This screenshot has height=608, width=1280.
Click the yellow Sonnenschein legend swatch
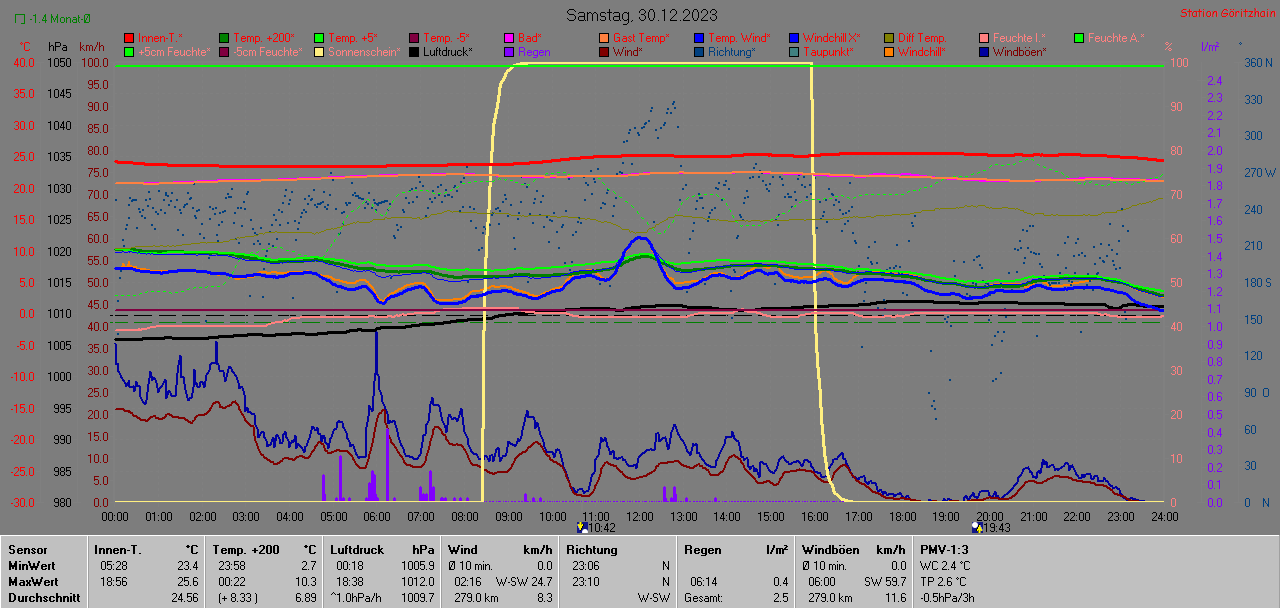tap(320, 52)
